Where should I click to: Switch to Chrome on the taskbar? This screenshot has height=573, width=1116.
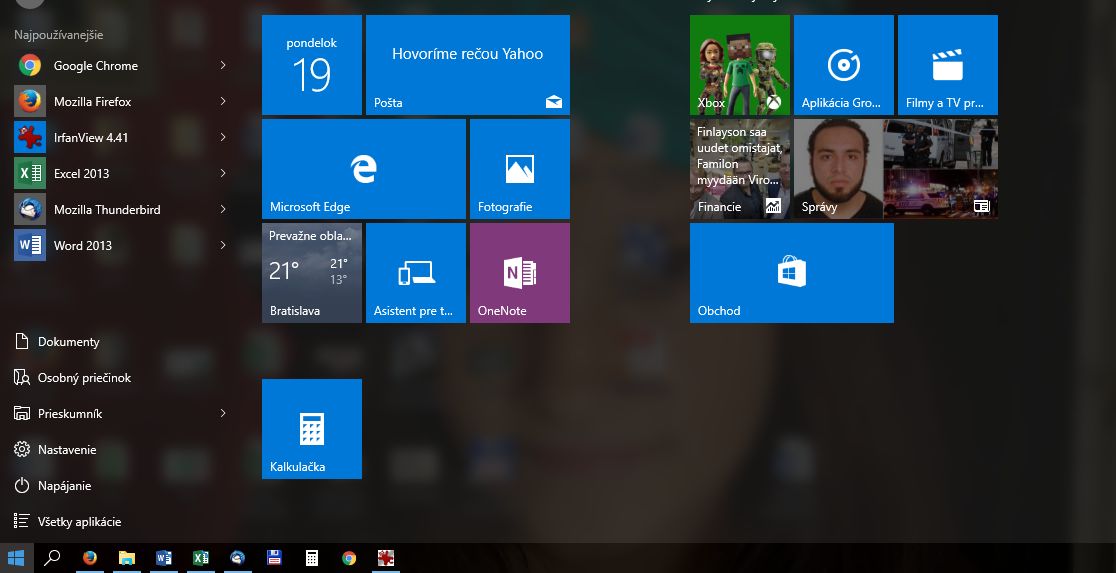tap(349, 558)
